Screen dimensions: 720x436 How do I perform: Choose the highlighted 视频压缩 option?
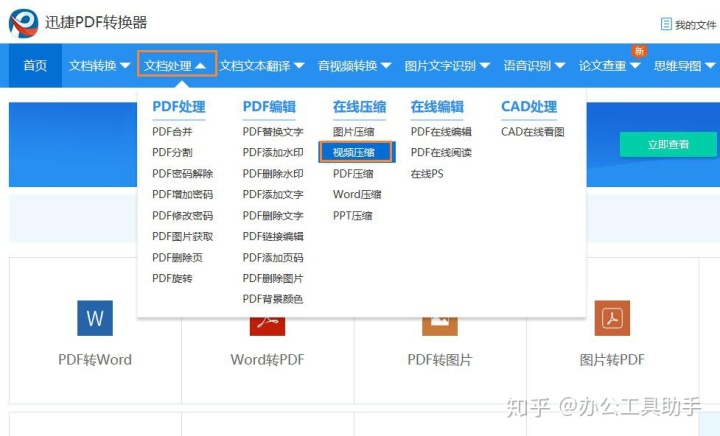(x=355, y=152)
